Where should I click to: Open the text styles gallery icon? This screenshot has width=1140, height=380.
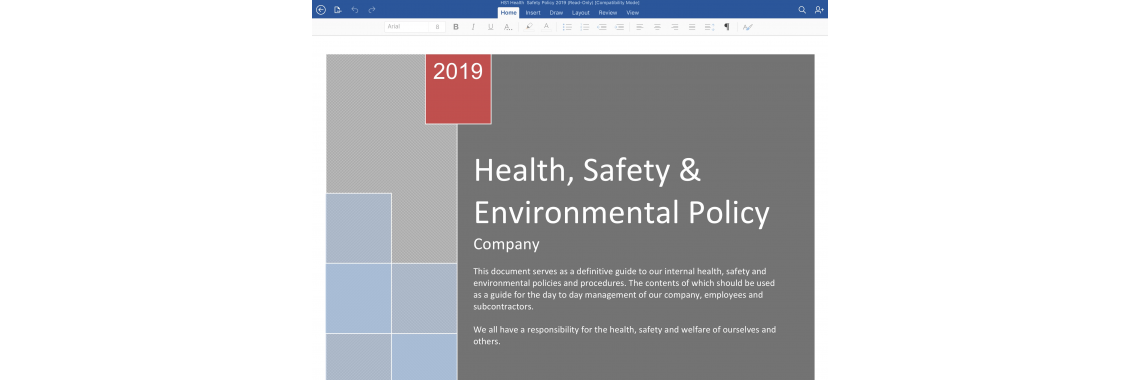pyautogui.click(x=748, y=27)
